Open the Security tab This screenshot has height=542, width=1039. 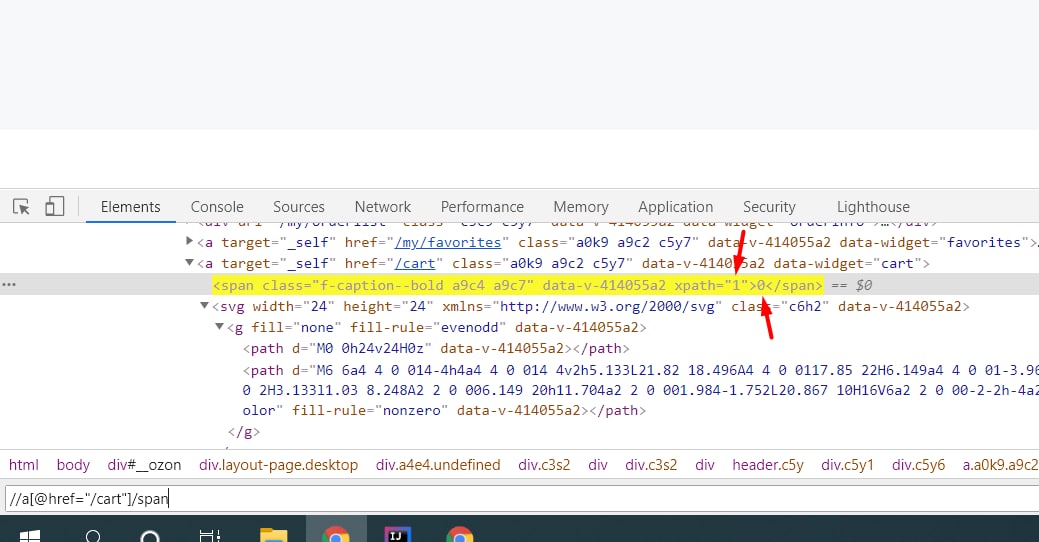tap(769, 207)
